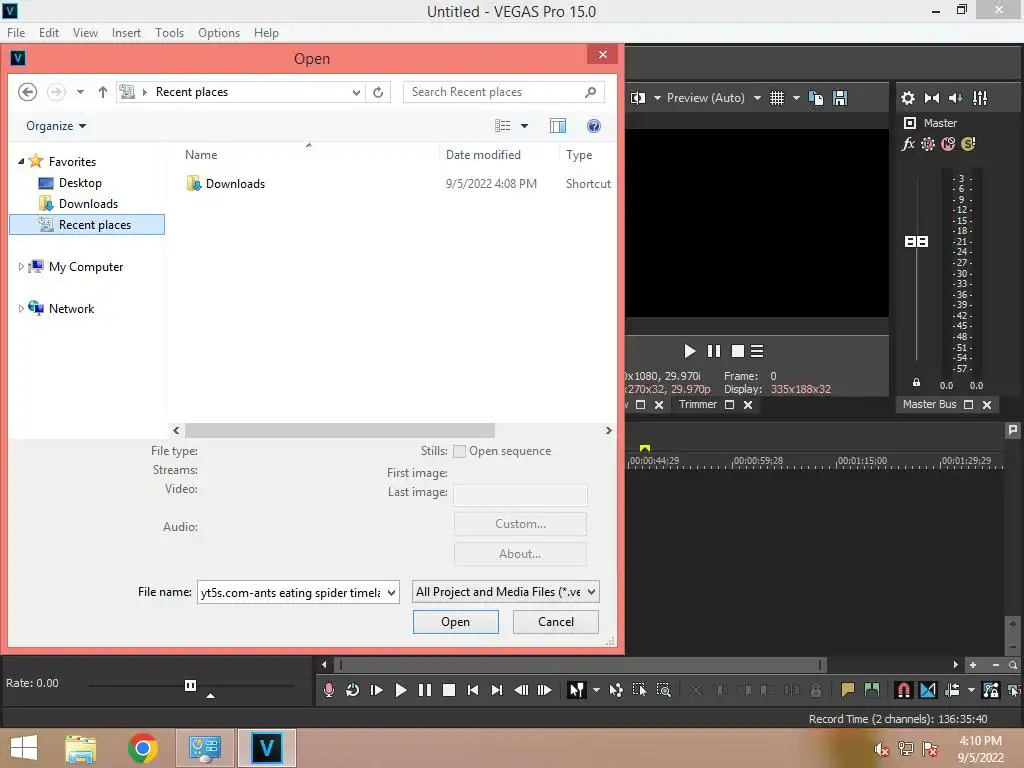The image size is (1024, 768).
Task: Click Go to End button in transport
Action: point(497,690)
